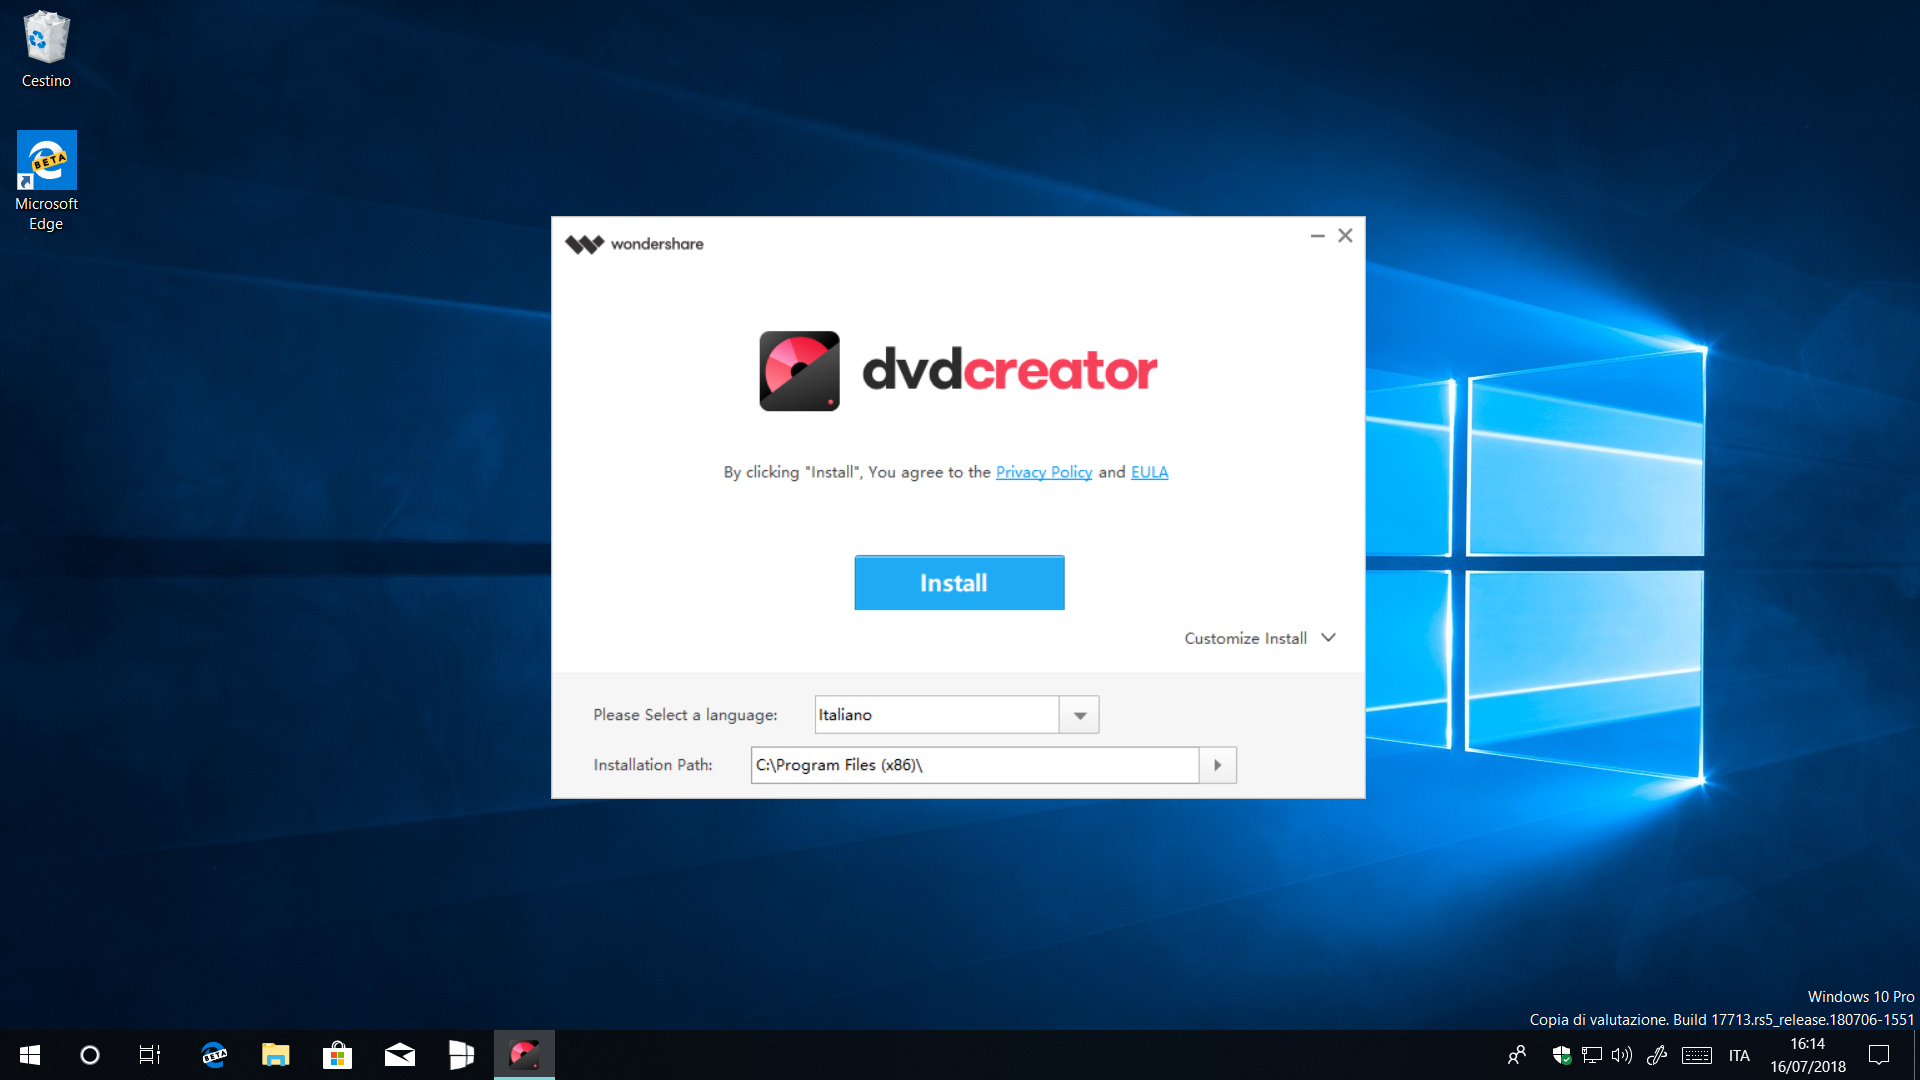The image size is (1920, 1080).
Task: Open Task View in taskbar
Action: click(x=150, y=1055)
